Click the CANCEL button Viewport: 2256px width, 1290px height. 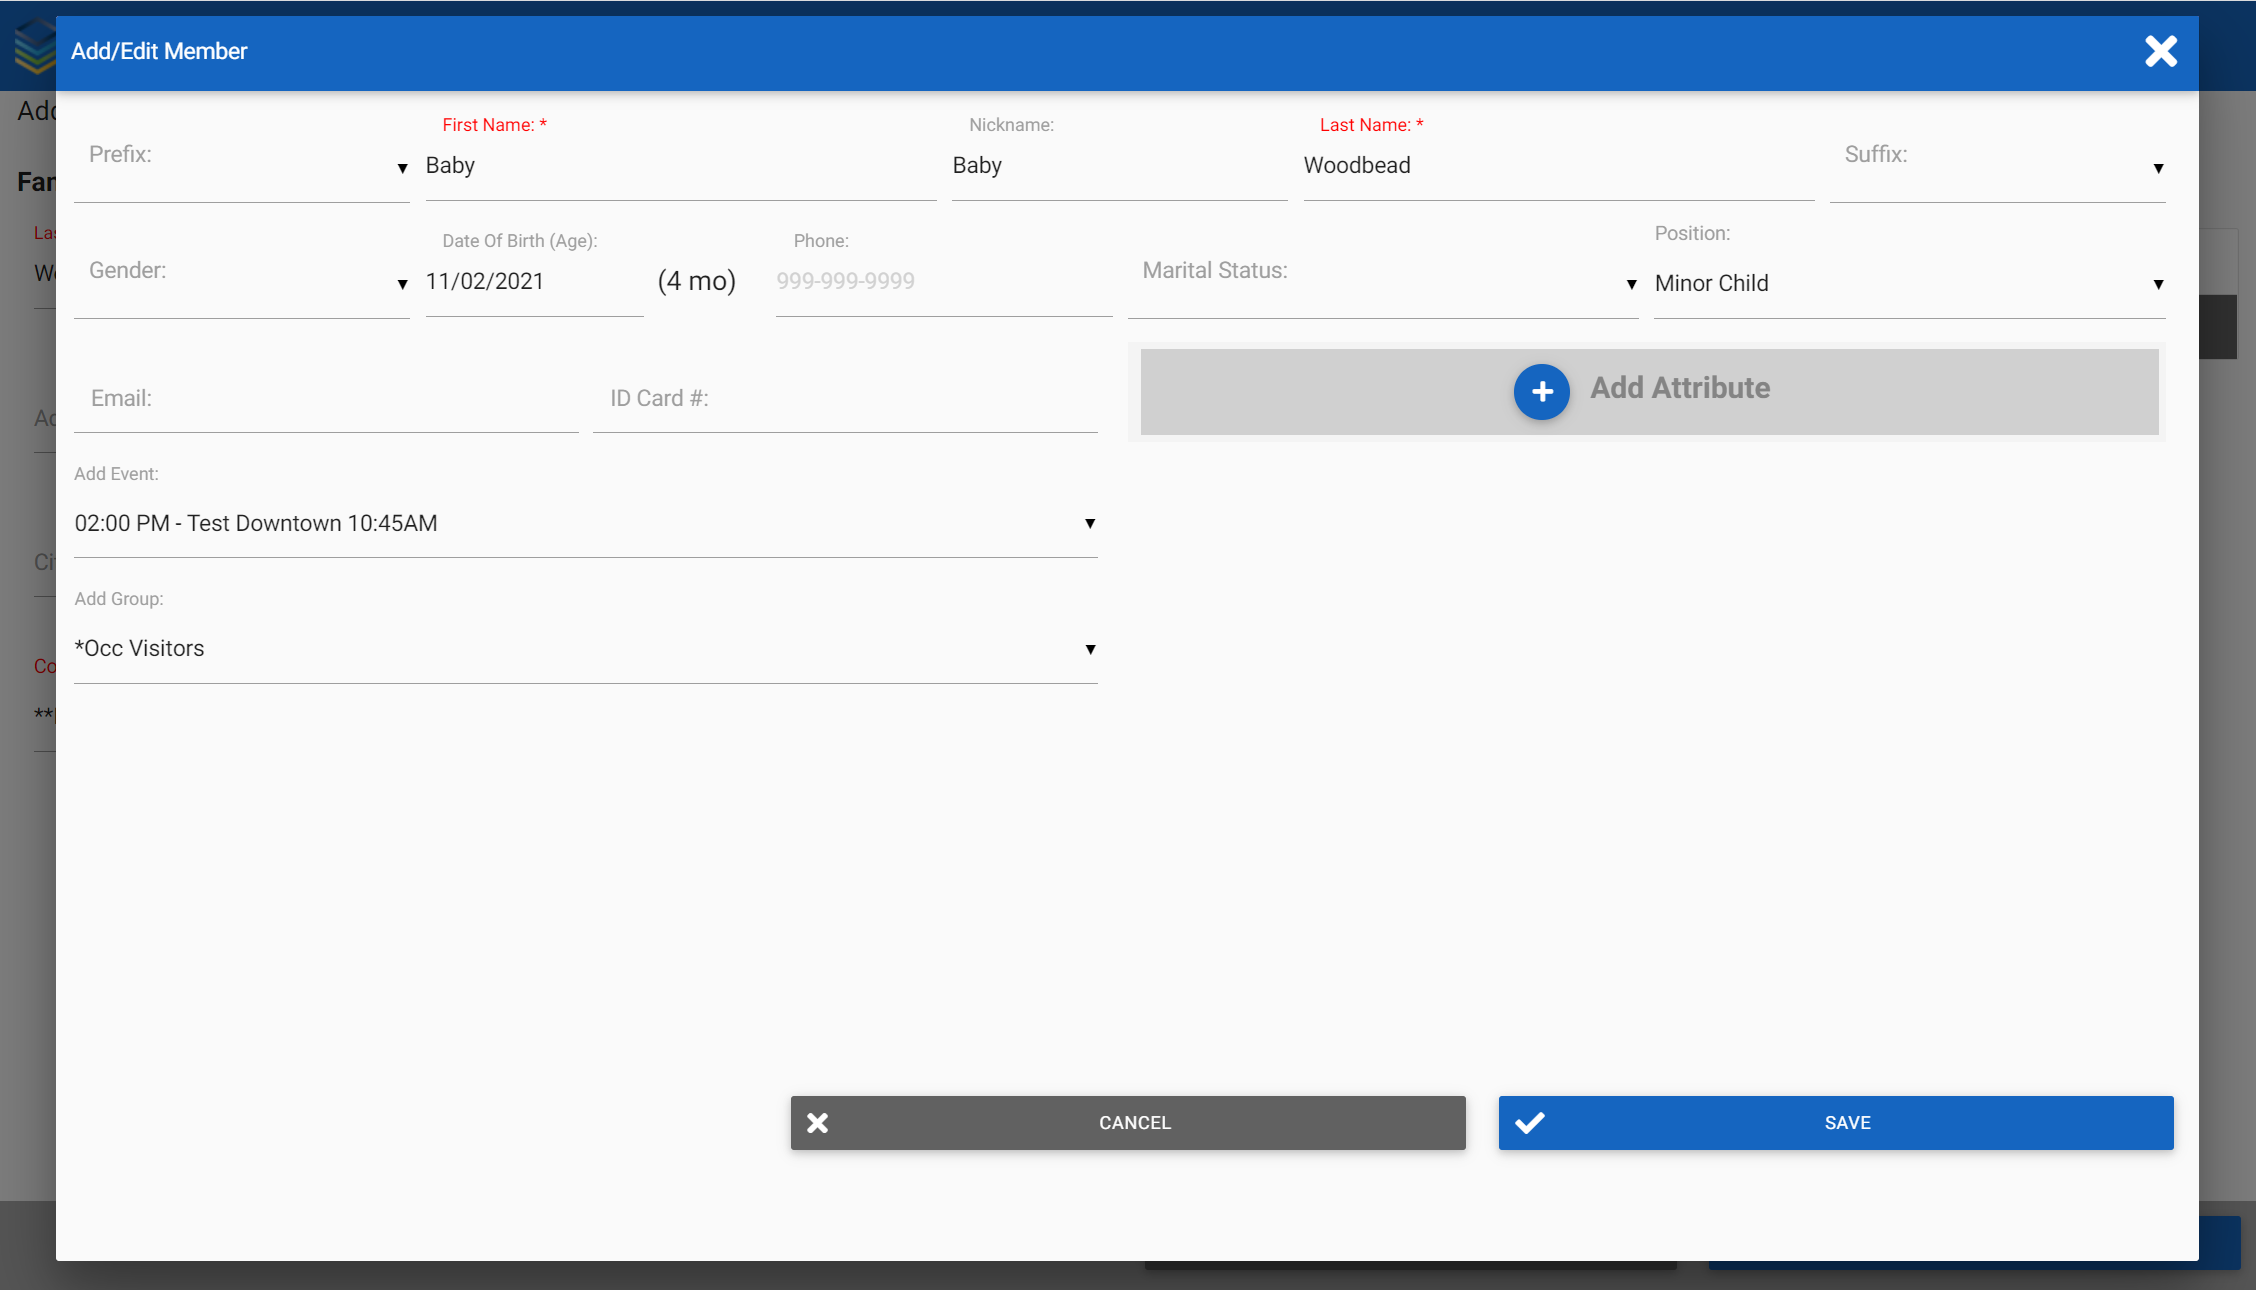point(1128,1123)
